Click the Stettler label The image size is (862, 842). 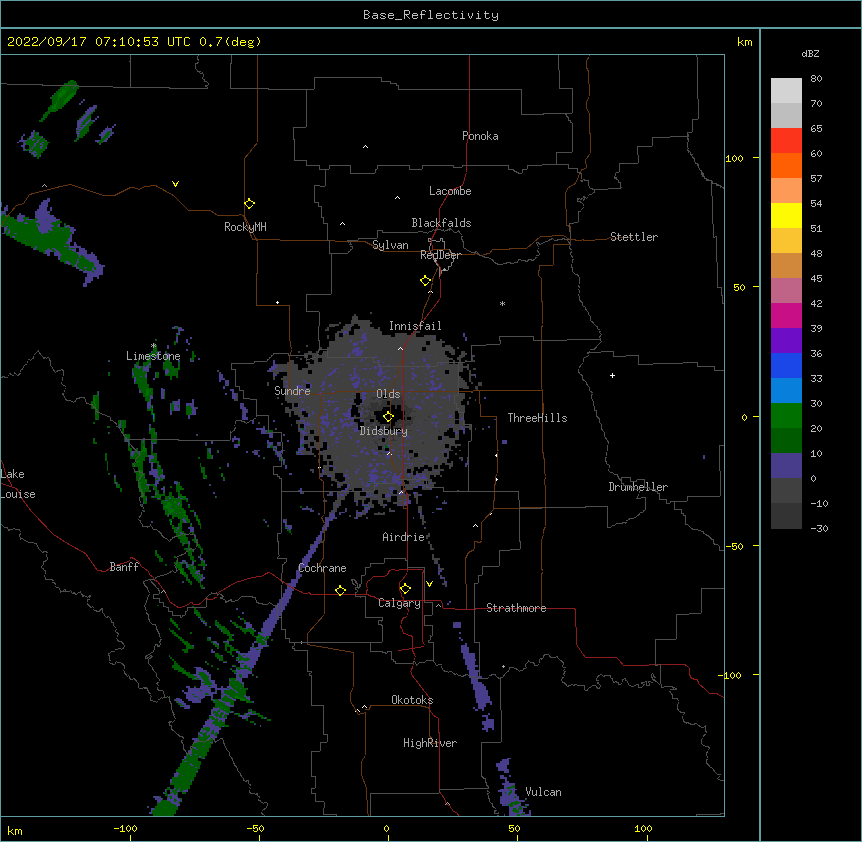click(634, 237)
